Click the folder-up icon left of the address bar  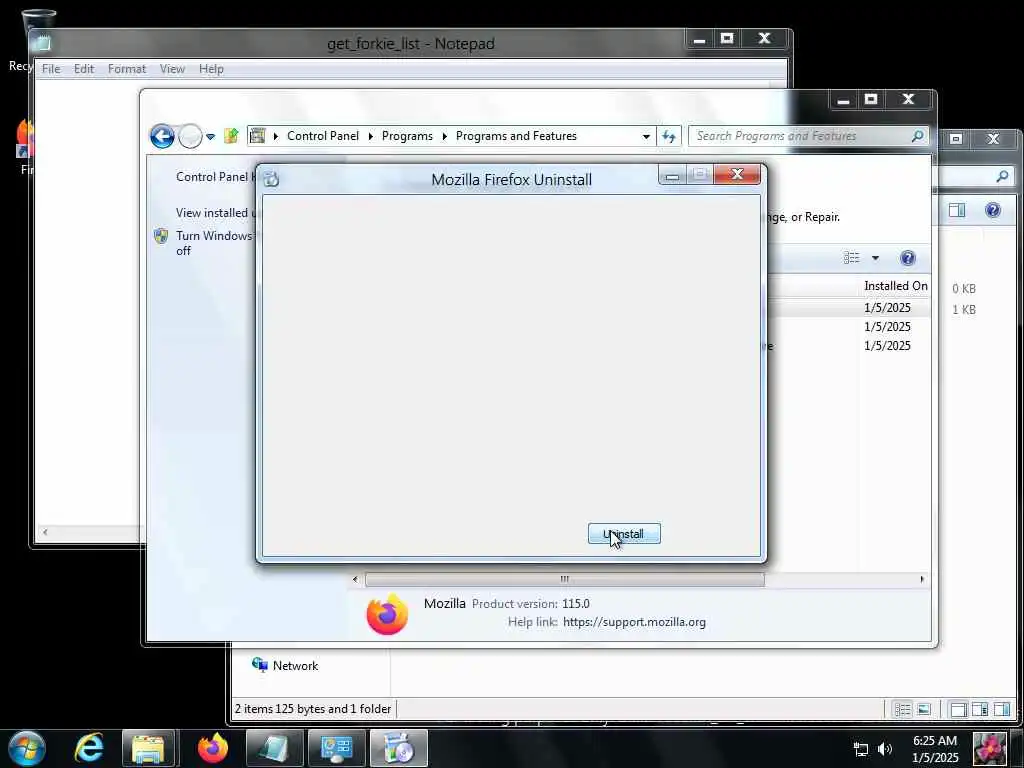tap(231, 136)
